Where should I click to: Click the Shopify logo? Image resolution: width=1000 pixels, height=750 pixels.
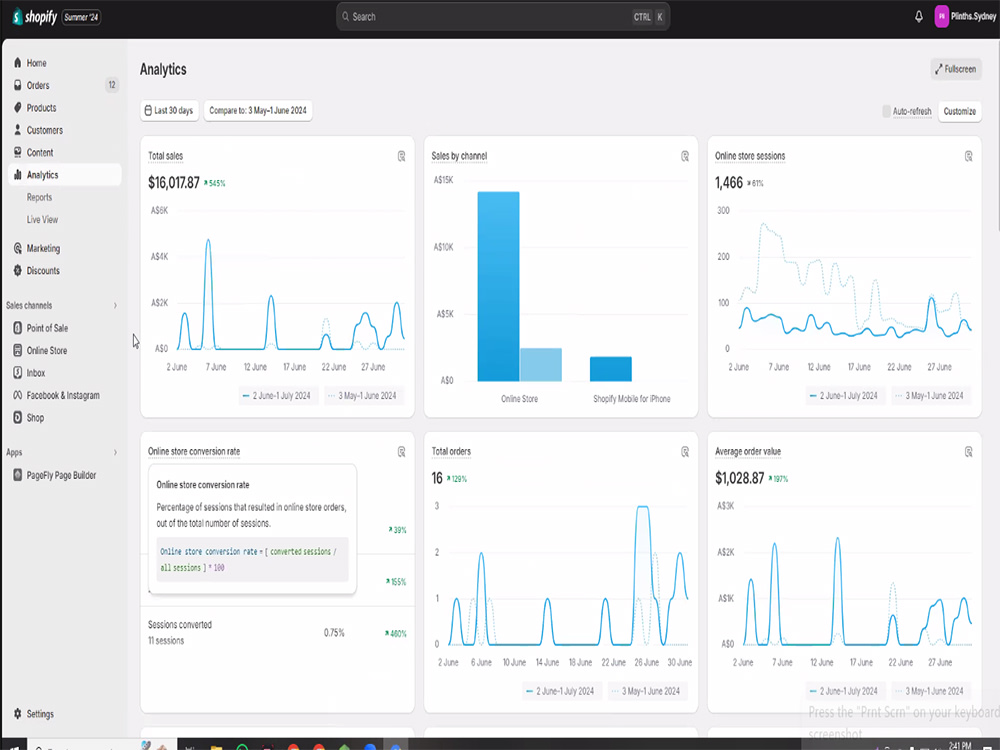coord(35,17)
